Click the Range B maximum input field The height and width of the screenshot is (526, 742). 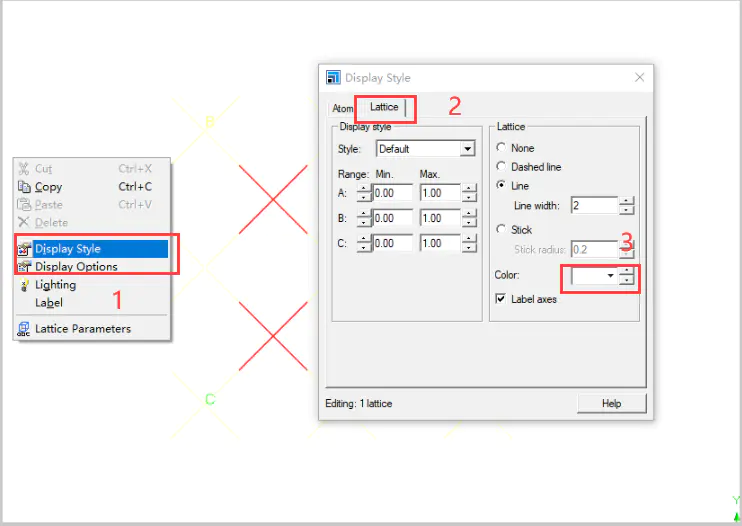440,218
